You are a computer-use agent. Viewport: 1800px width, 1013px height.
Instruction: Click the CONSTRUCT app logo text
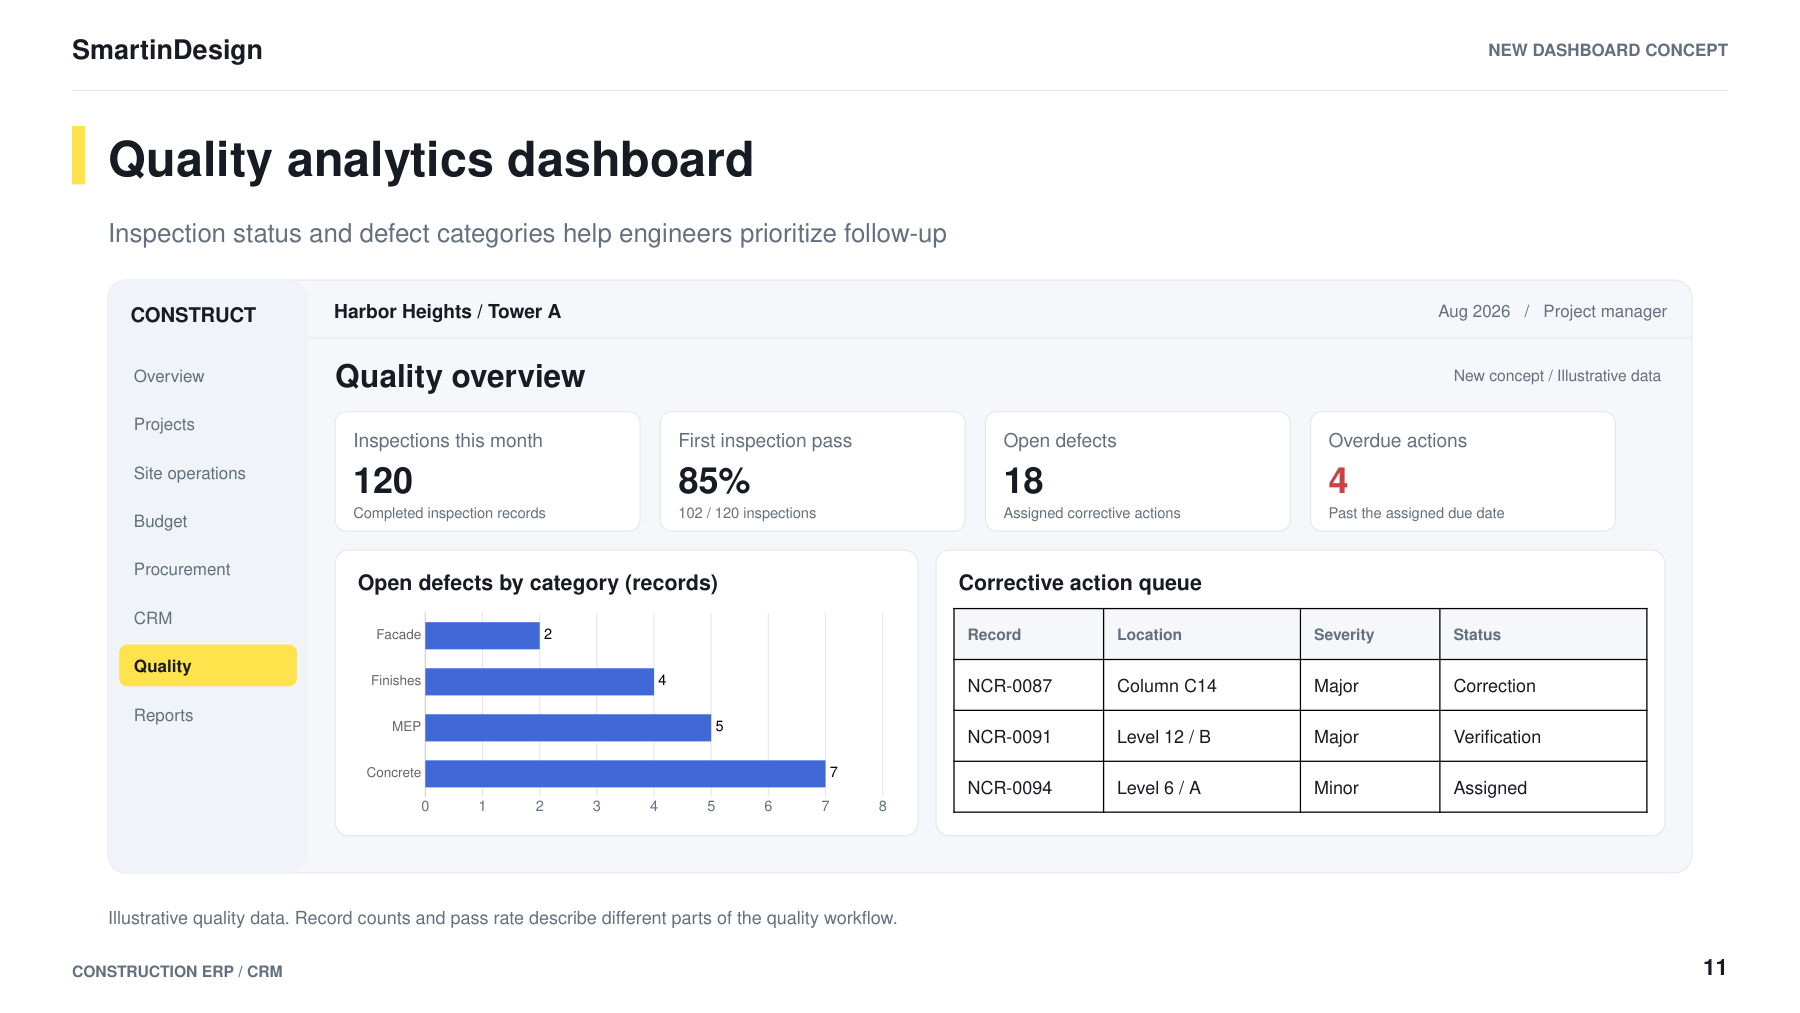194,315
